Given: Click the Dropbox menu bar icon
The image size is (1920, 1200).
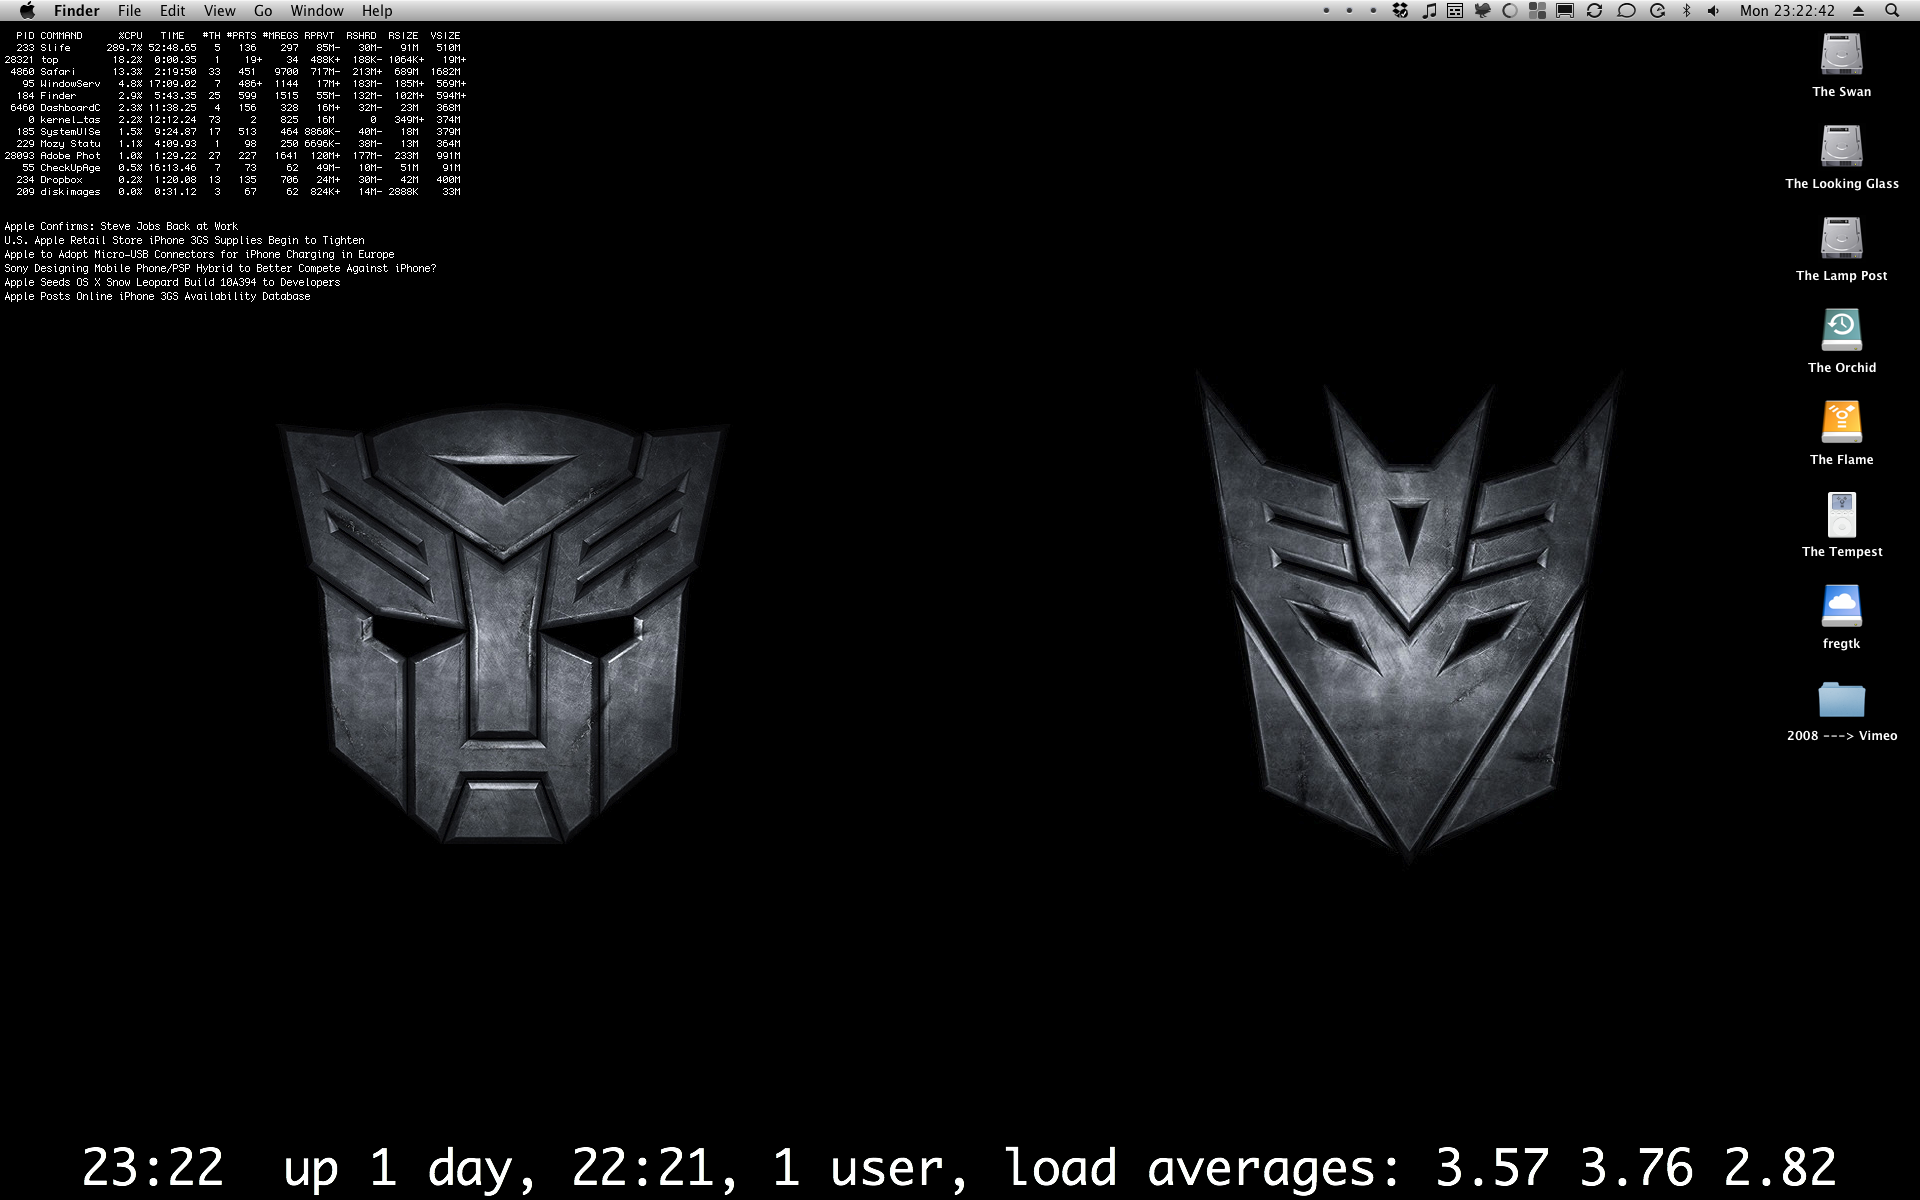Looking at the screenshot, I should pos(1401,11).
